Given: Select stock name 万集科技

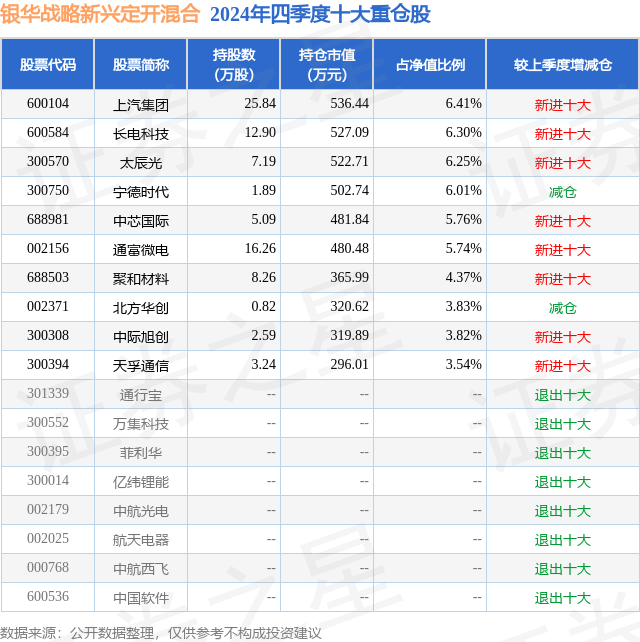Looking at the screenshot, I should tap(141, 425).
